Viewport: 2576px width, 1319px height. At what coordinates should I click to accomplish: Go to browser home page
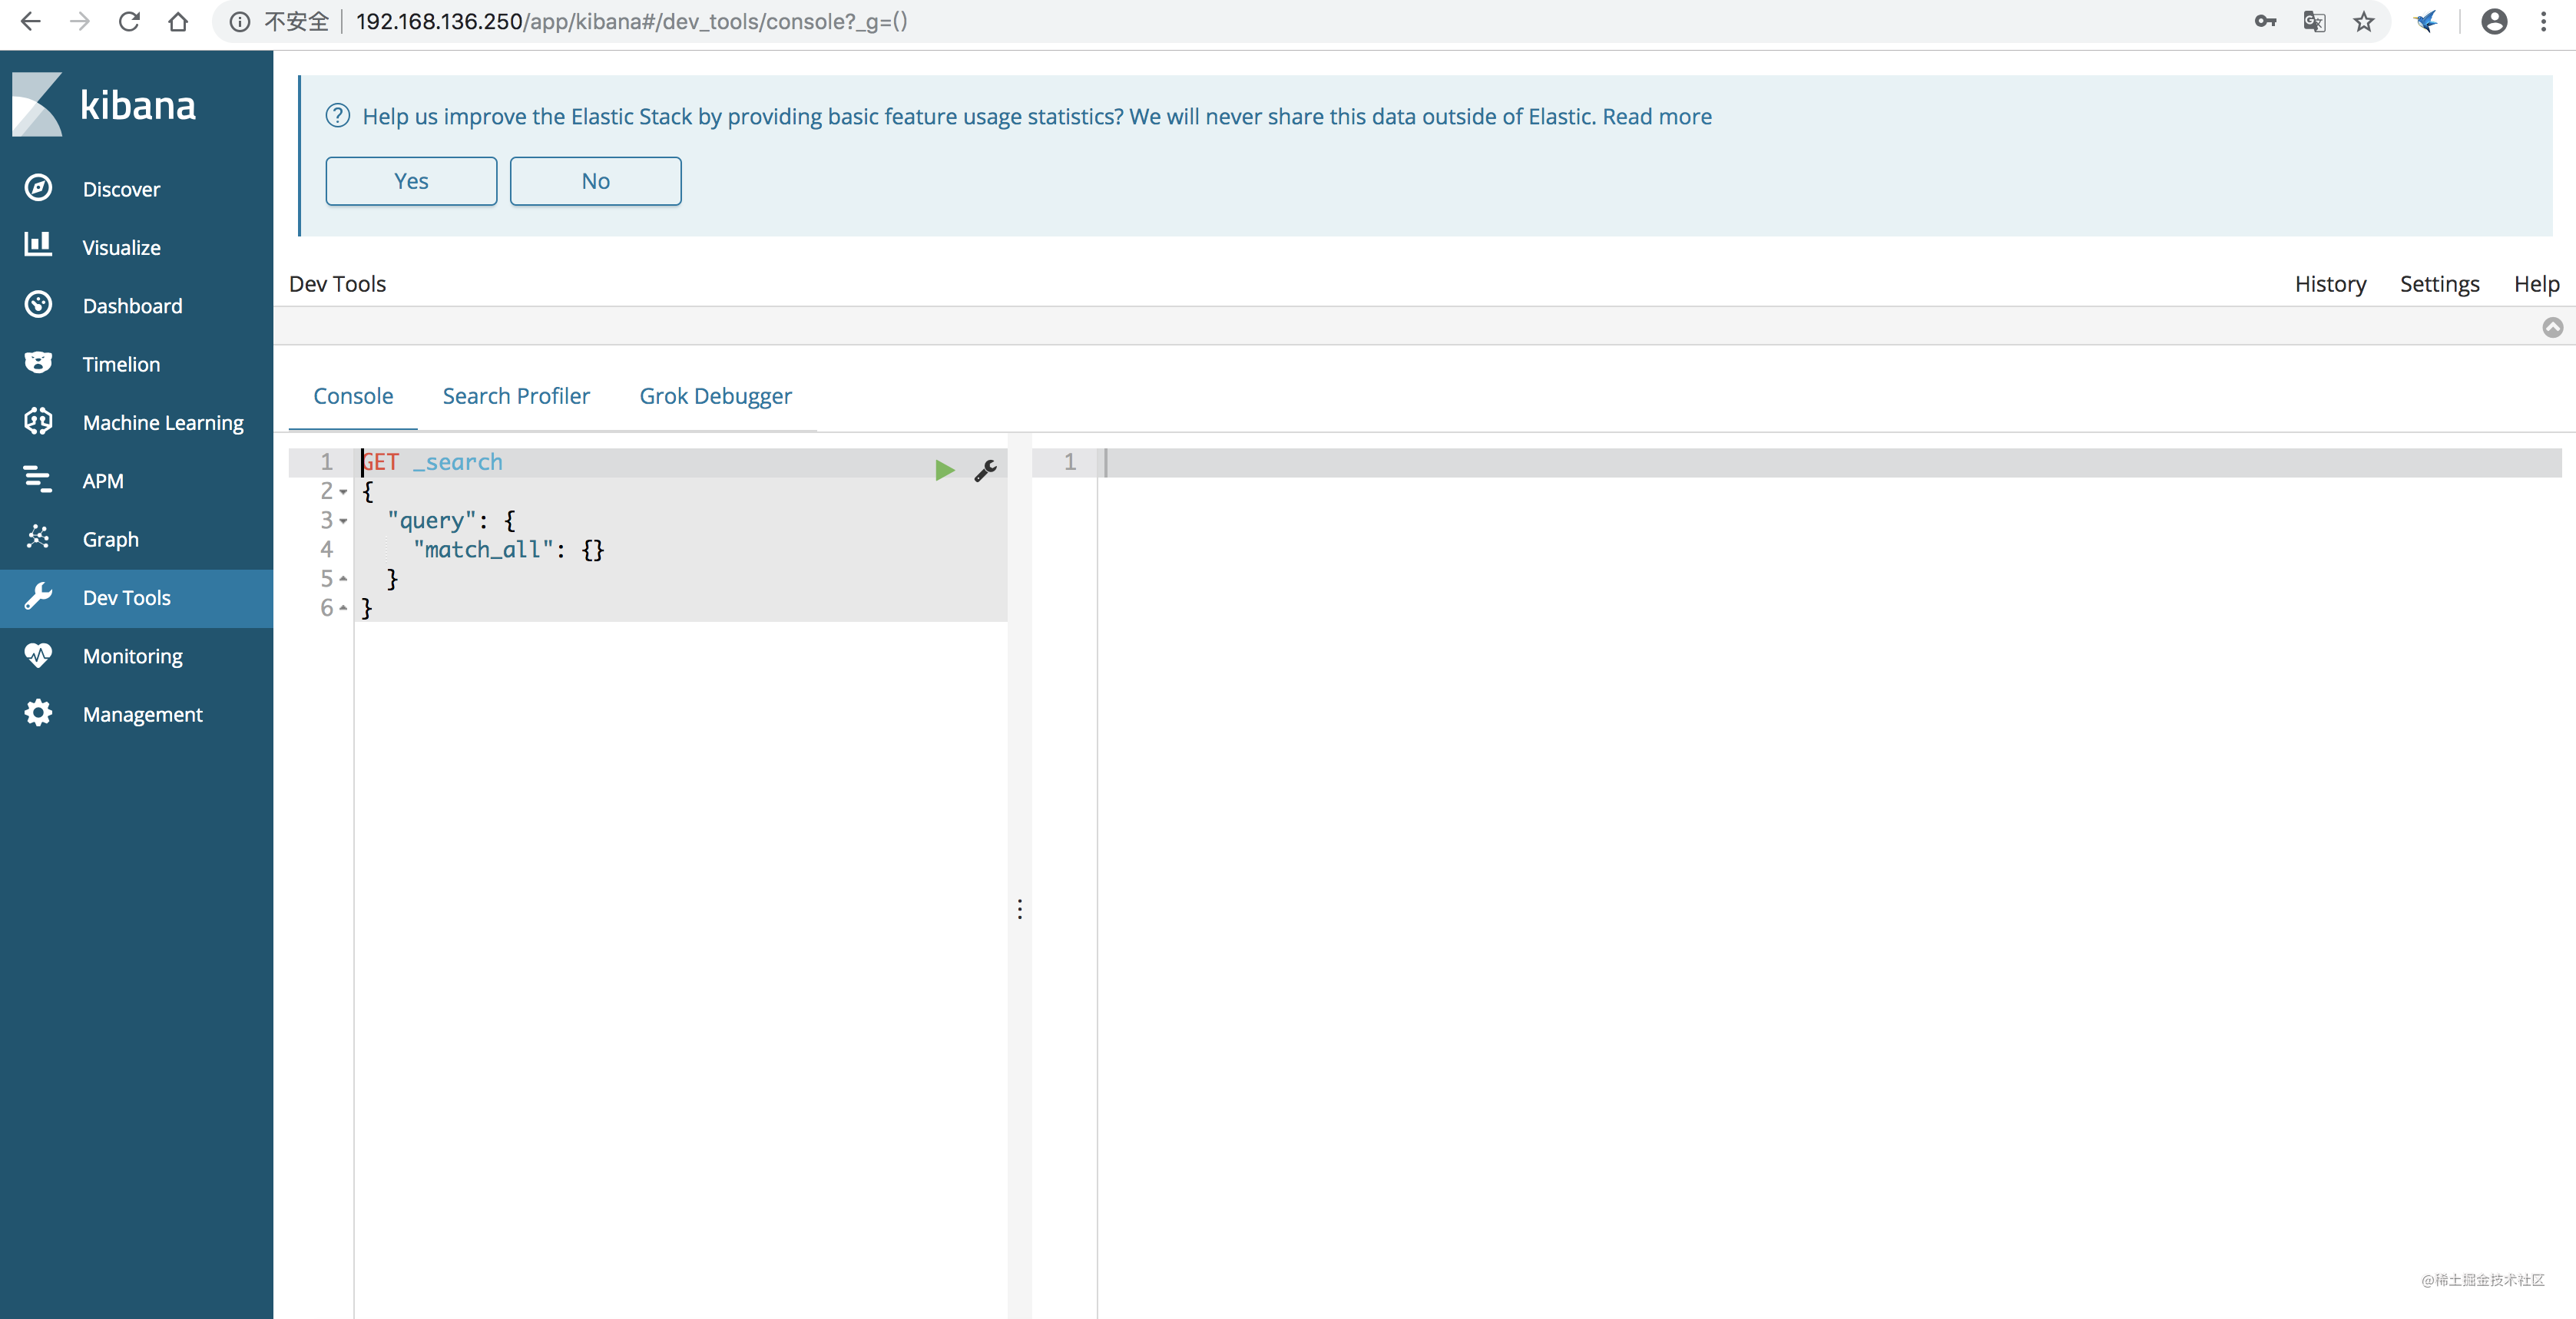coord(178,21)
